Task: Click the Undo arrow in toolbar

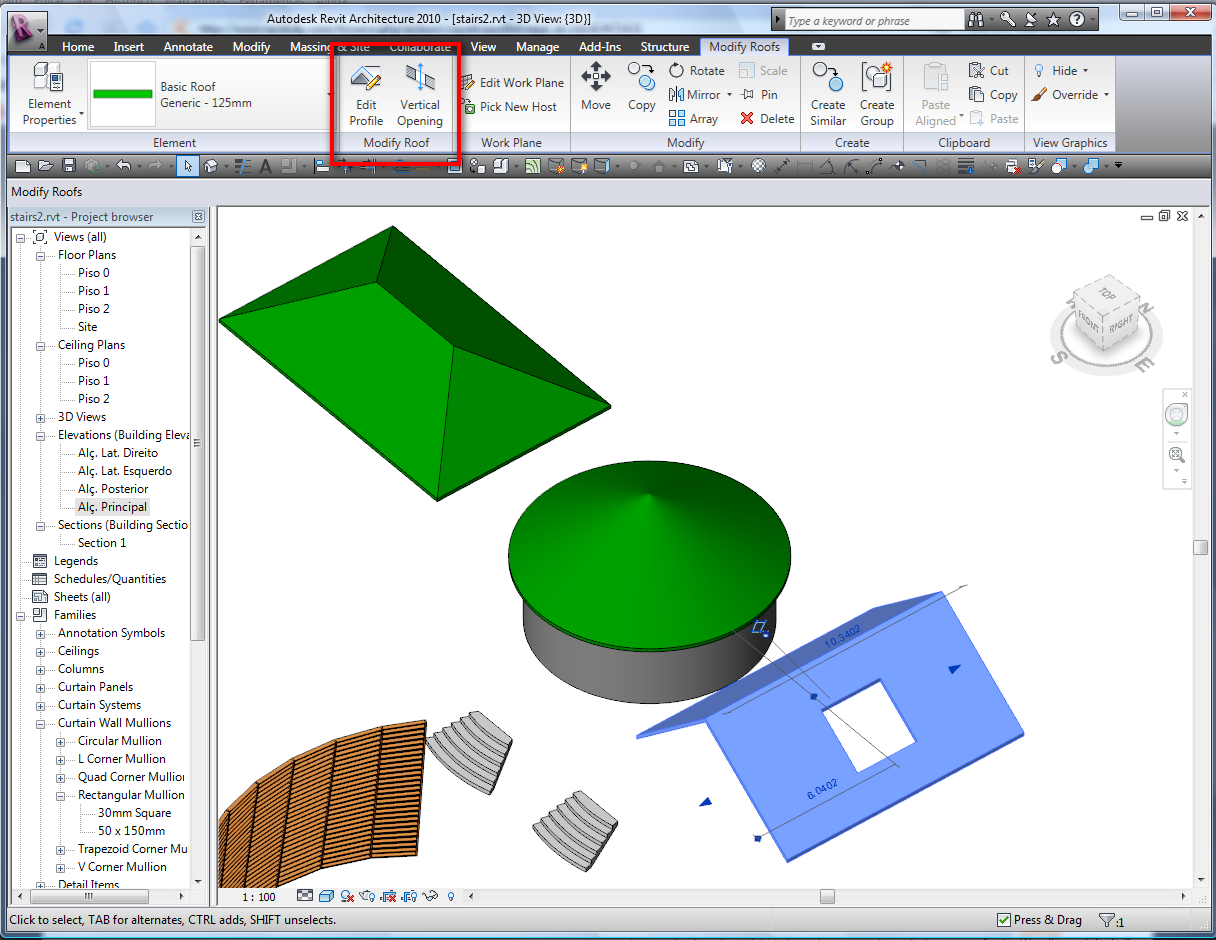Action: 124,166
